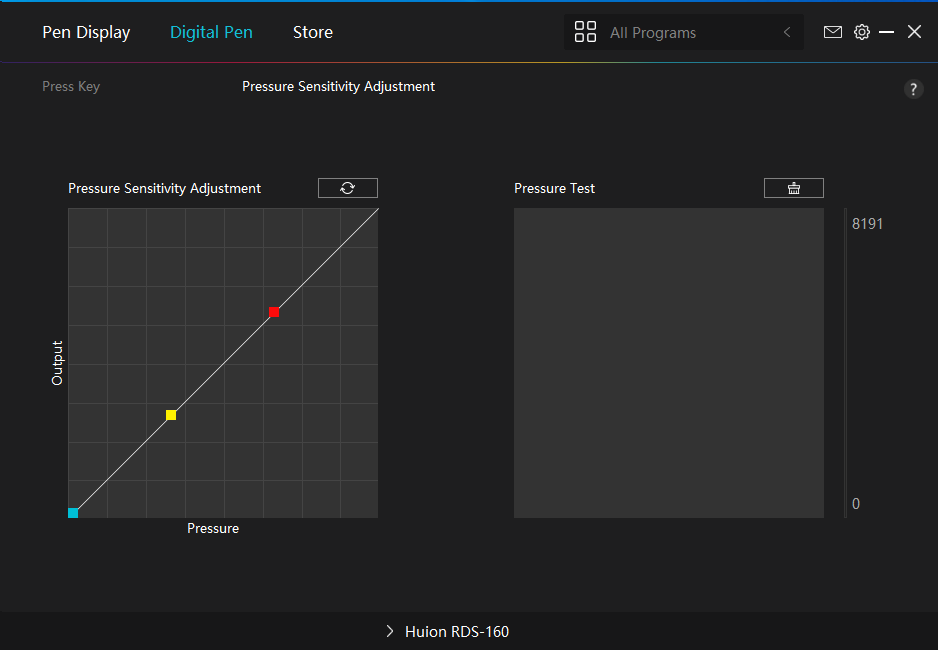The height and width of the screenshot is (650, 938).
Task: Click the help question mark icon
Action: point(913,89)
